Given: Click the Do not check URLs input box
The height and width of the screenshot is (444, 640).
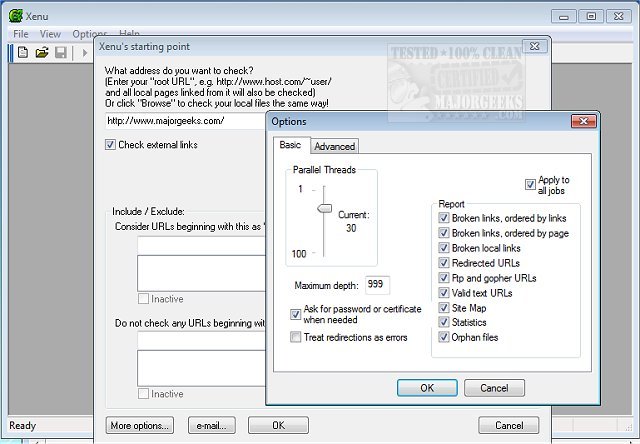Looking at the screenshot, I should coord(202,341).
